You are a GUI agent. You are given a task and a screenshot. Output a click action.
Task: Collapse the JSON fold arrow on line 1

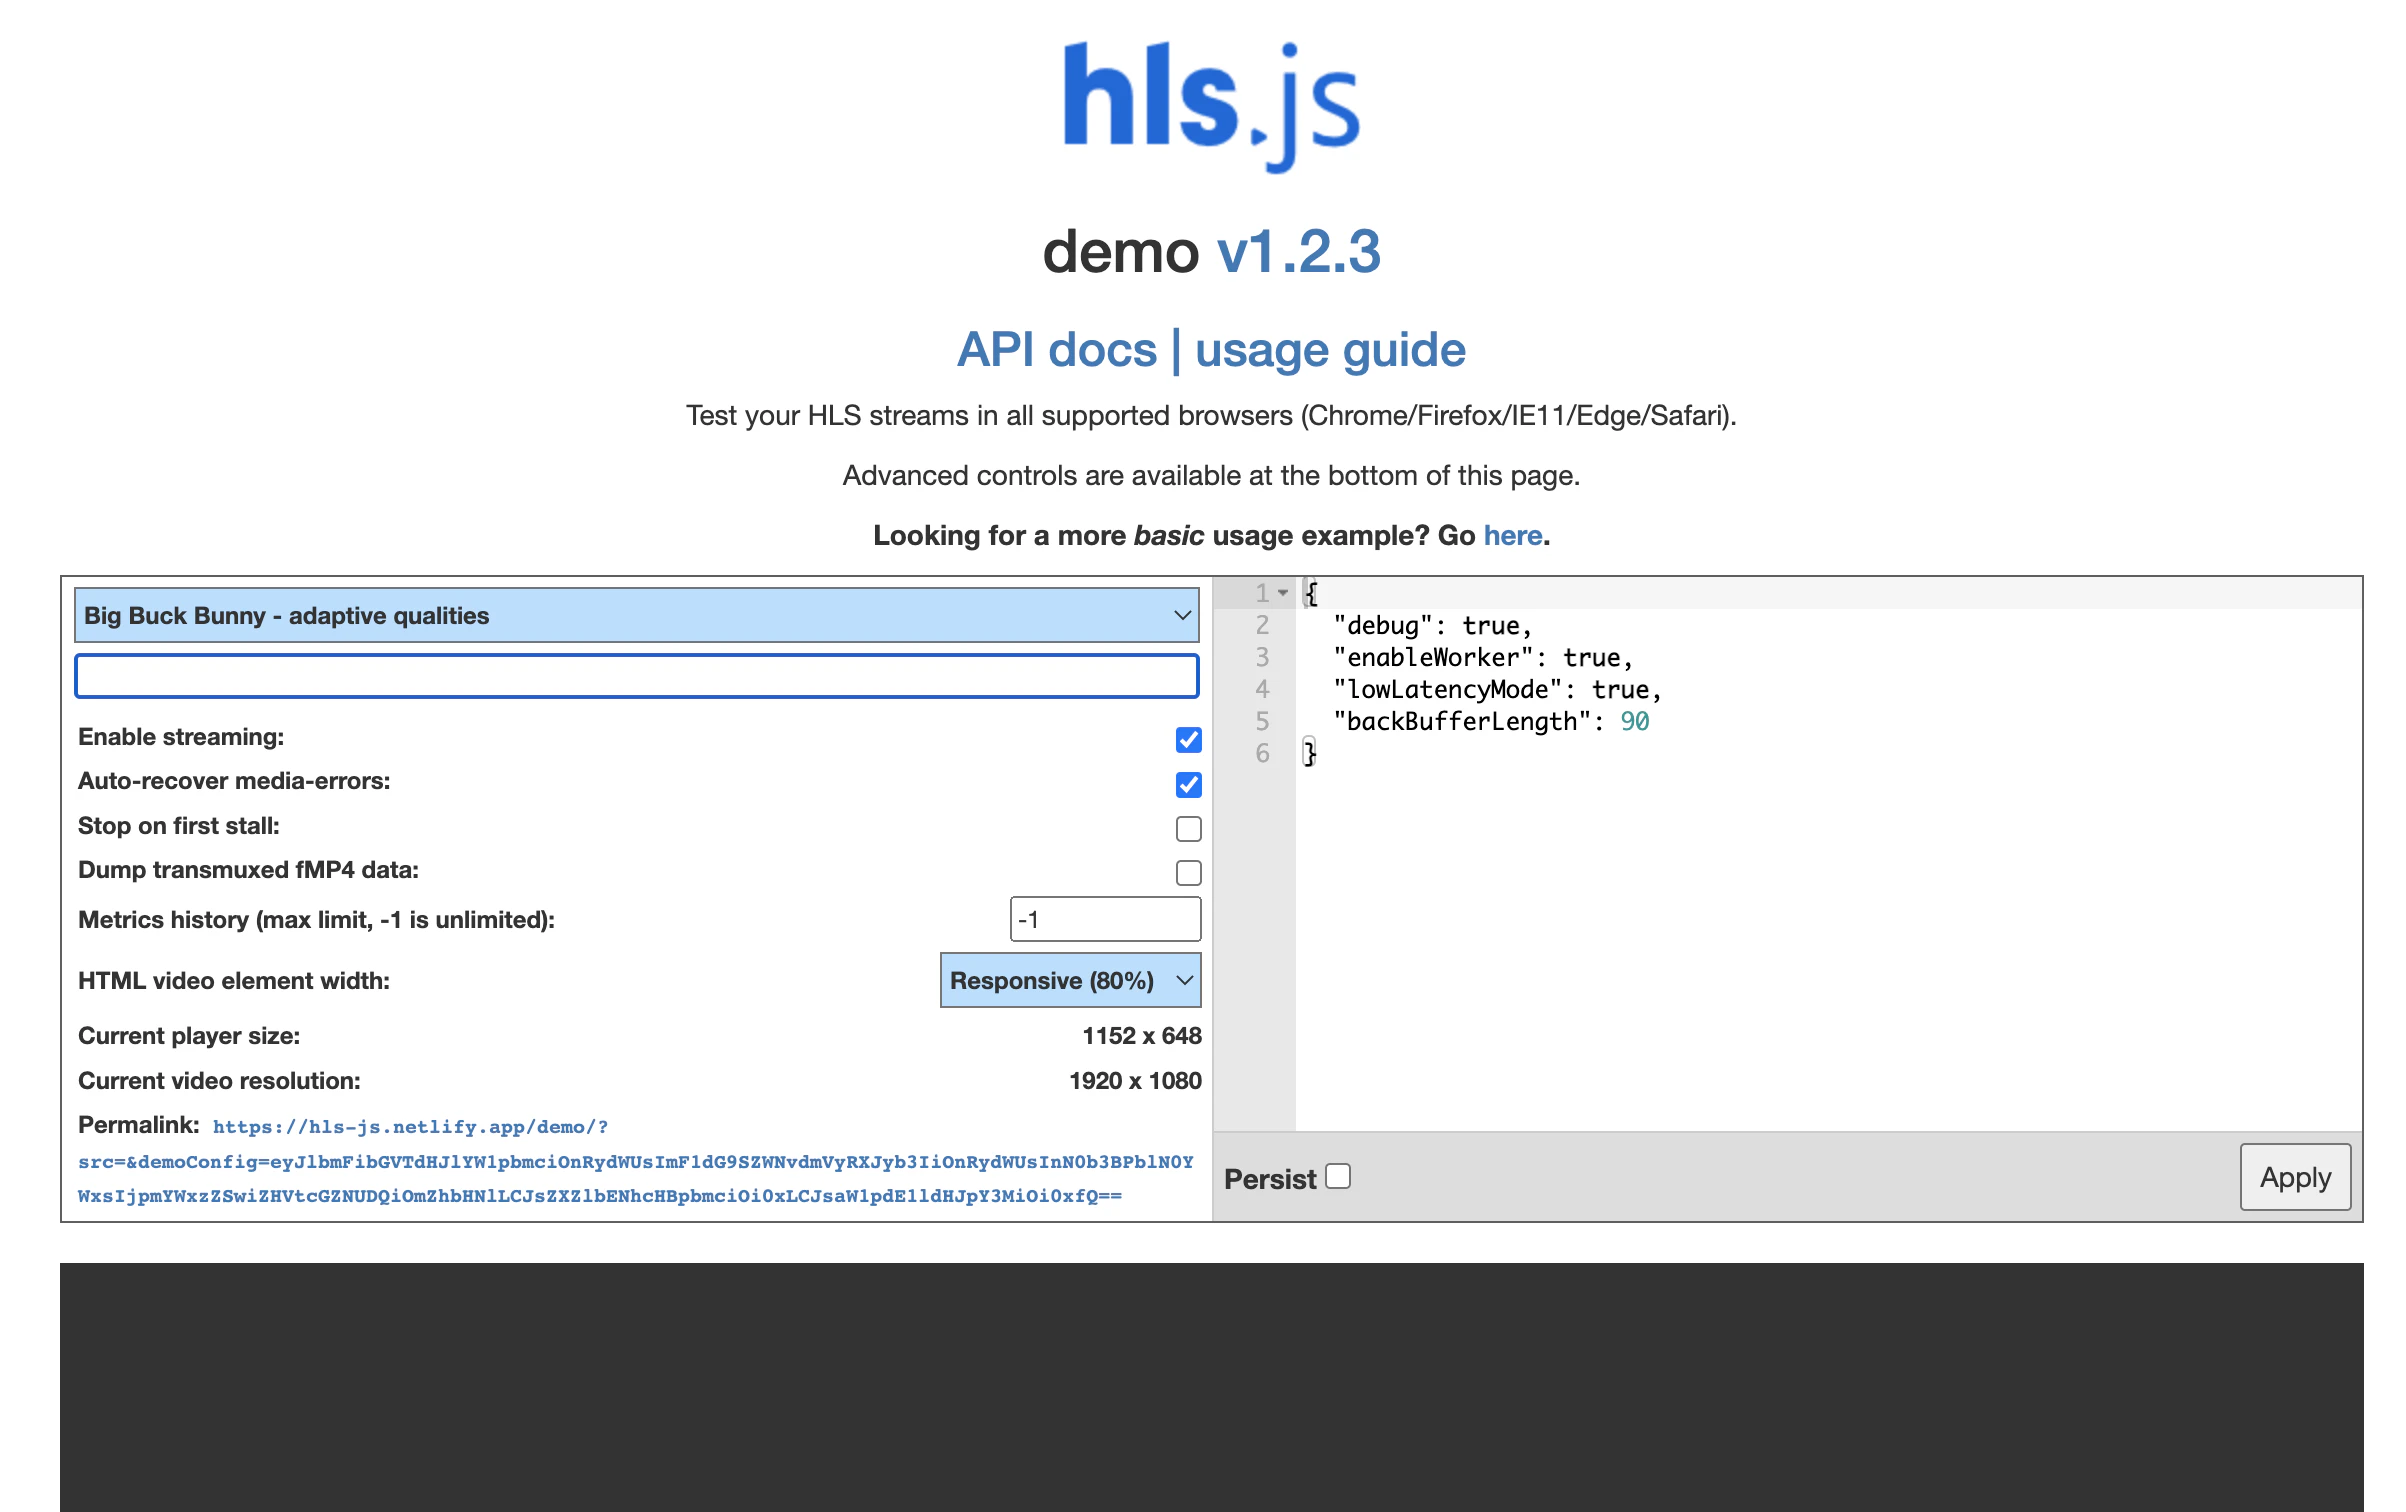[1283, 593]
